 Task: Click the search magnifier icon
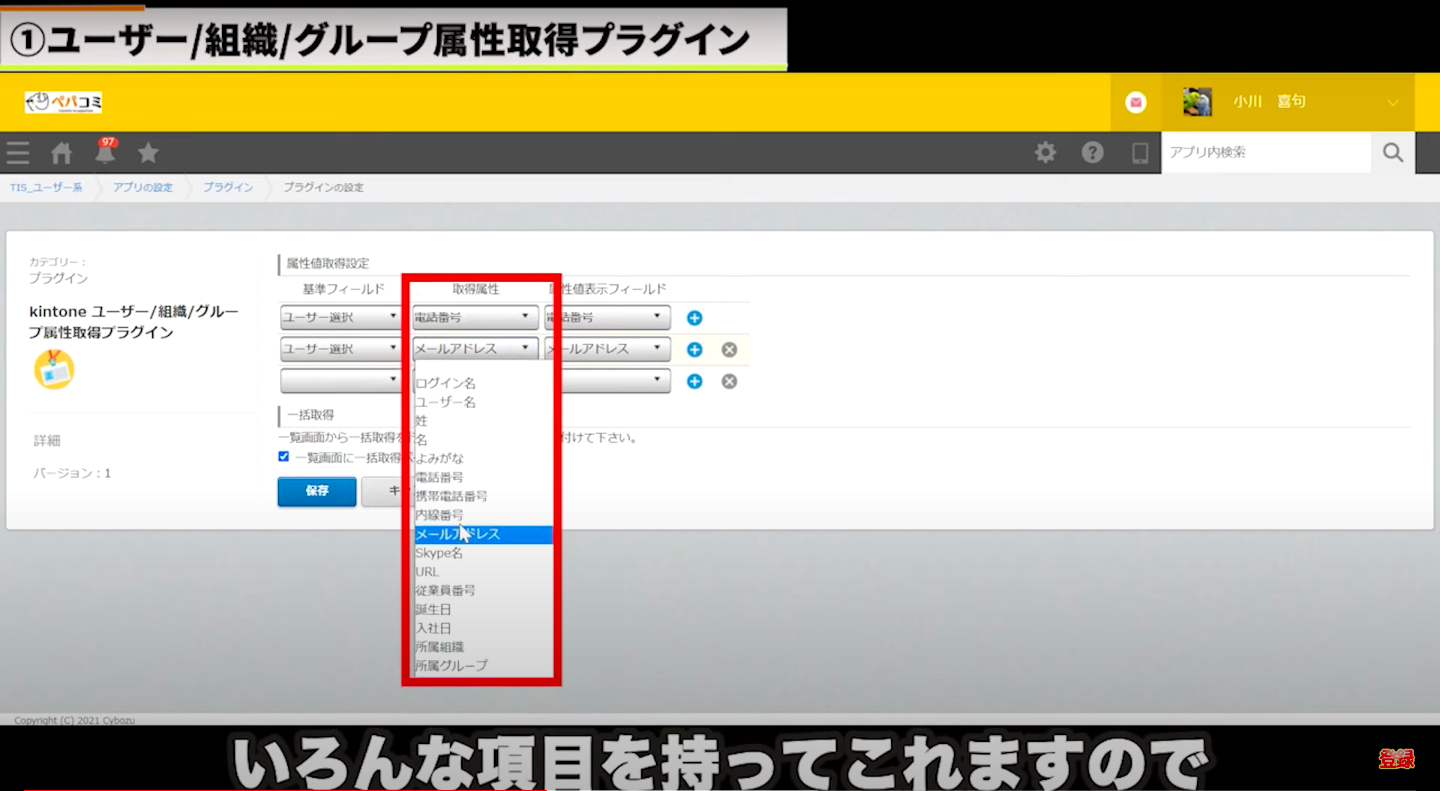(x=1393, y=153)
